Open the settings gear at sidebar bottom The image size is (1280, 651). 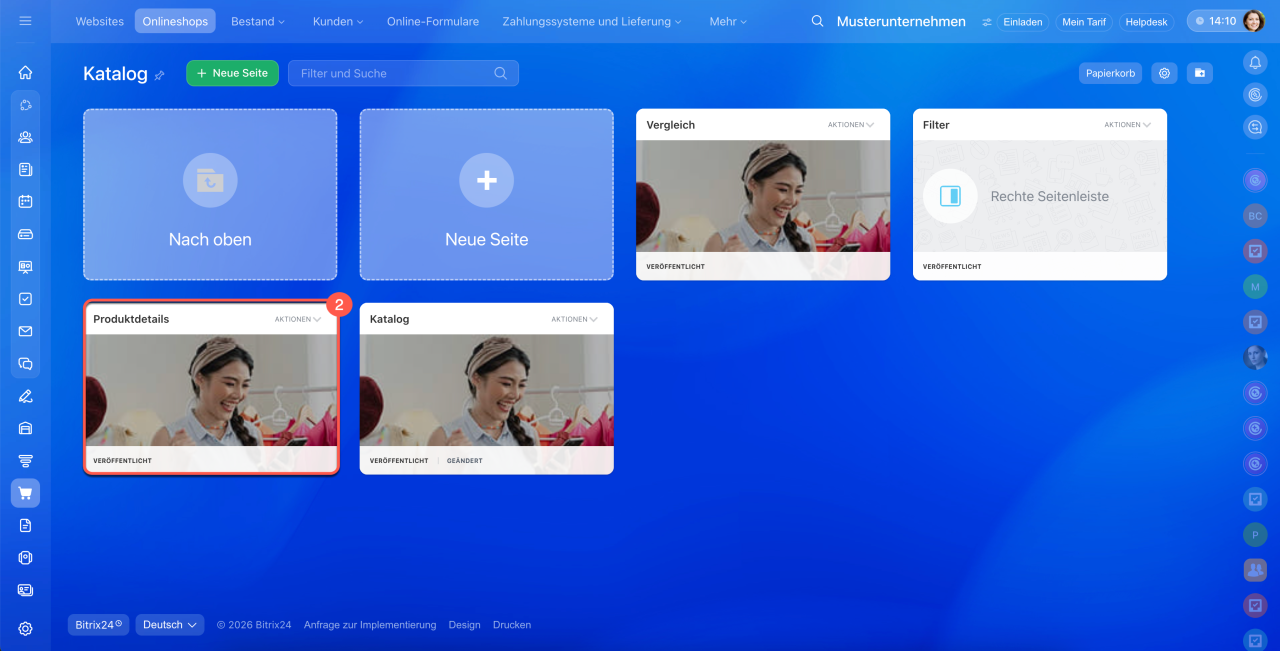point(25,629)
